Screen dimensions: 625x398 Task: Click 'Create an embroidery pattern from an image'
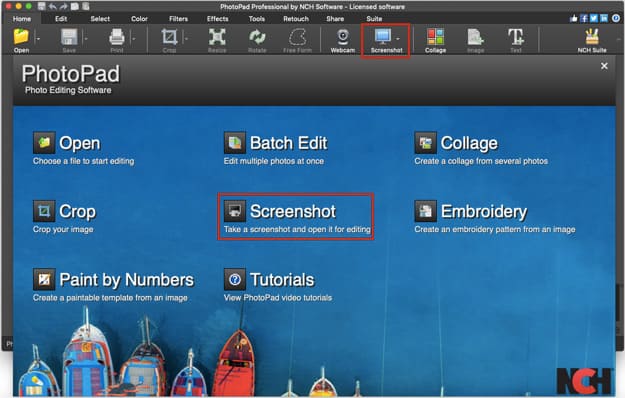pos(495,229)
